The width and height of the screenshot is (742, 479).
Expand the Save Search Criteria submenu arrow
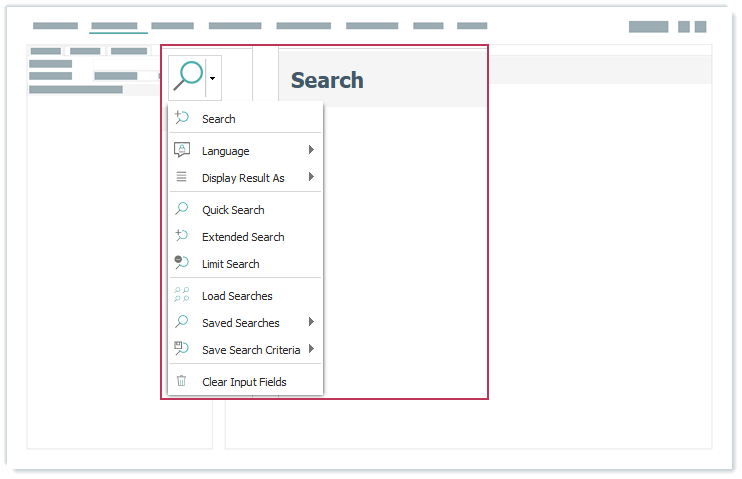click(311, 349)
